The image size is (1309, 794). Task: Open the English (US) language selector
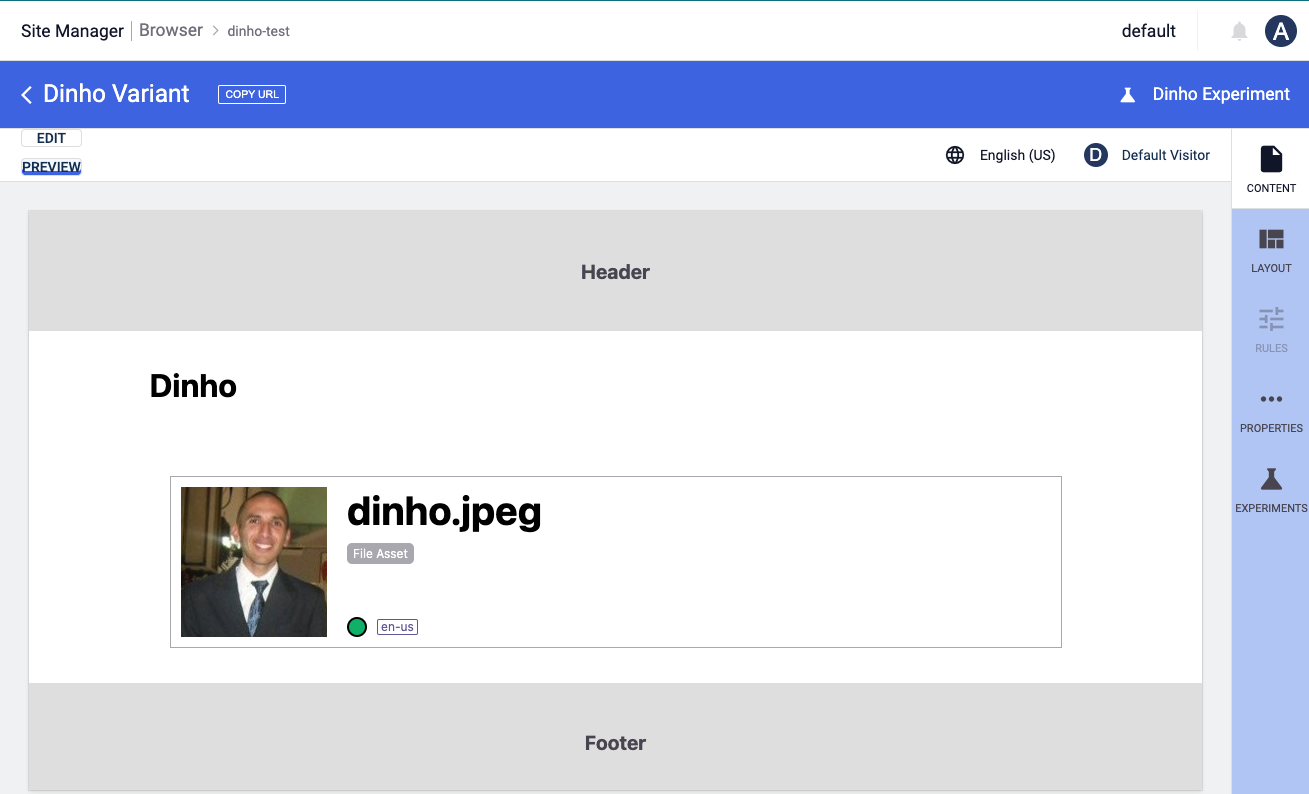(1017, 155)
